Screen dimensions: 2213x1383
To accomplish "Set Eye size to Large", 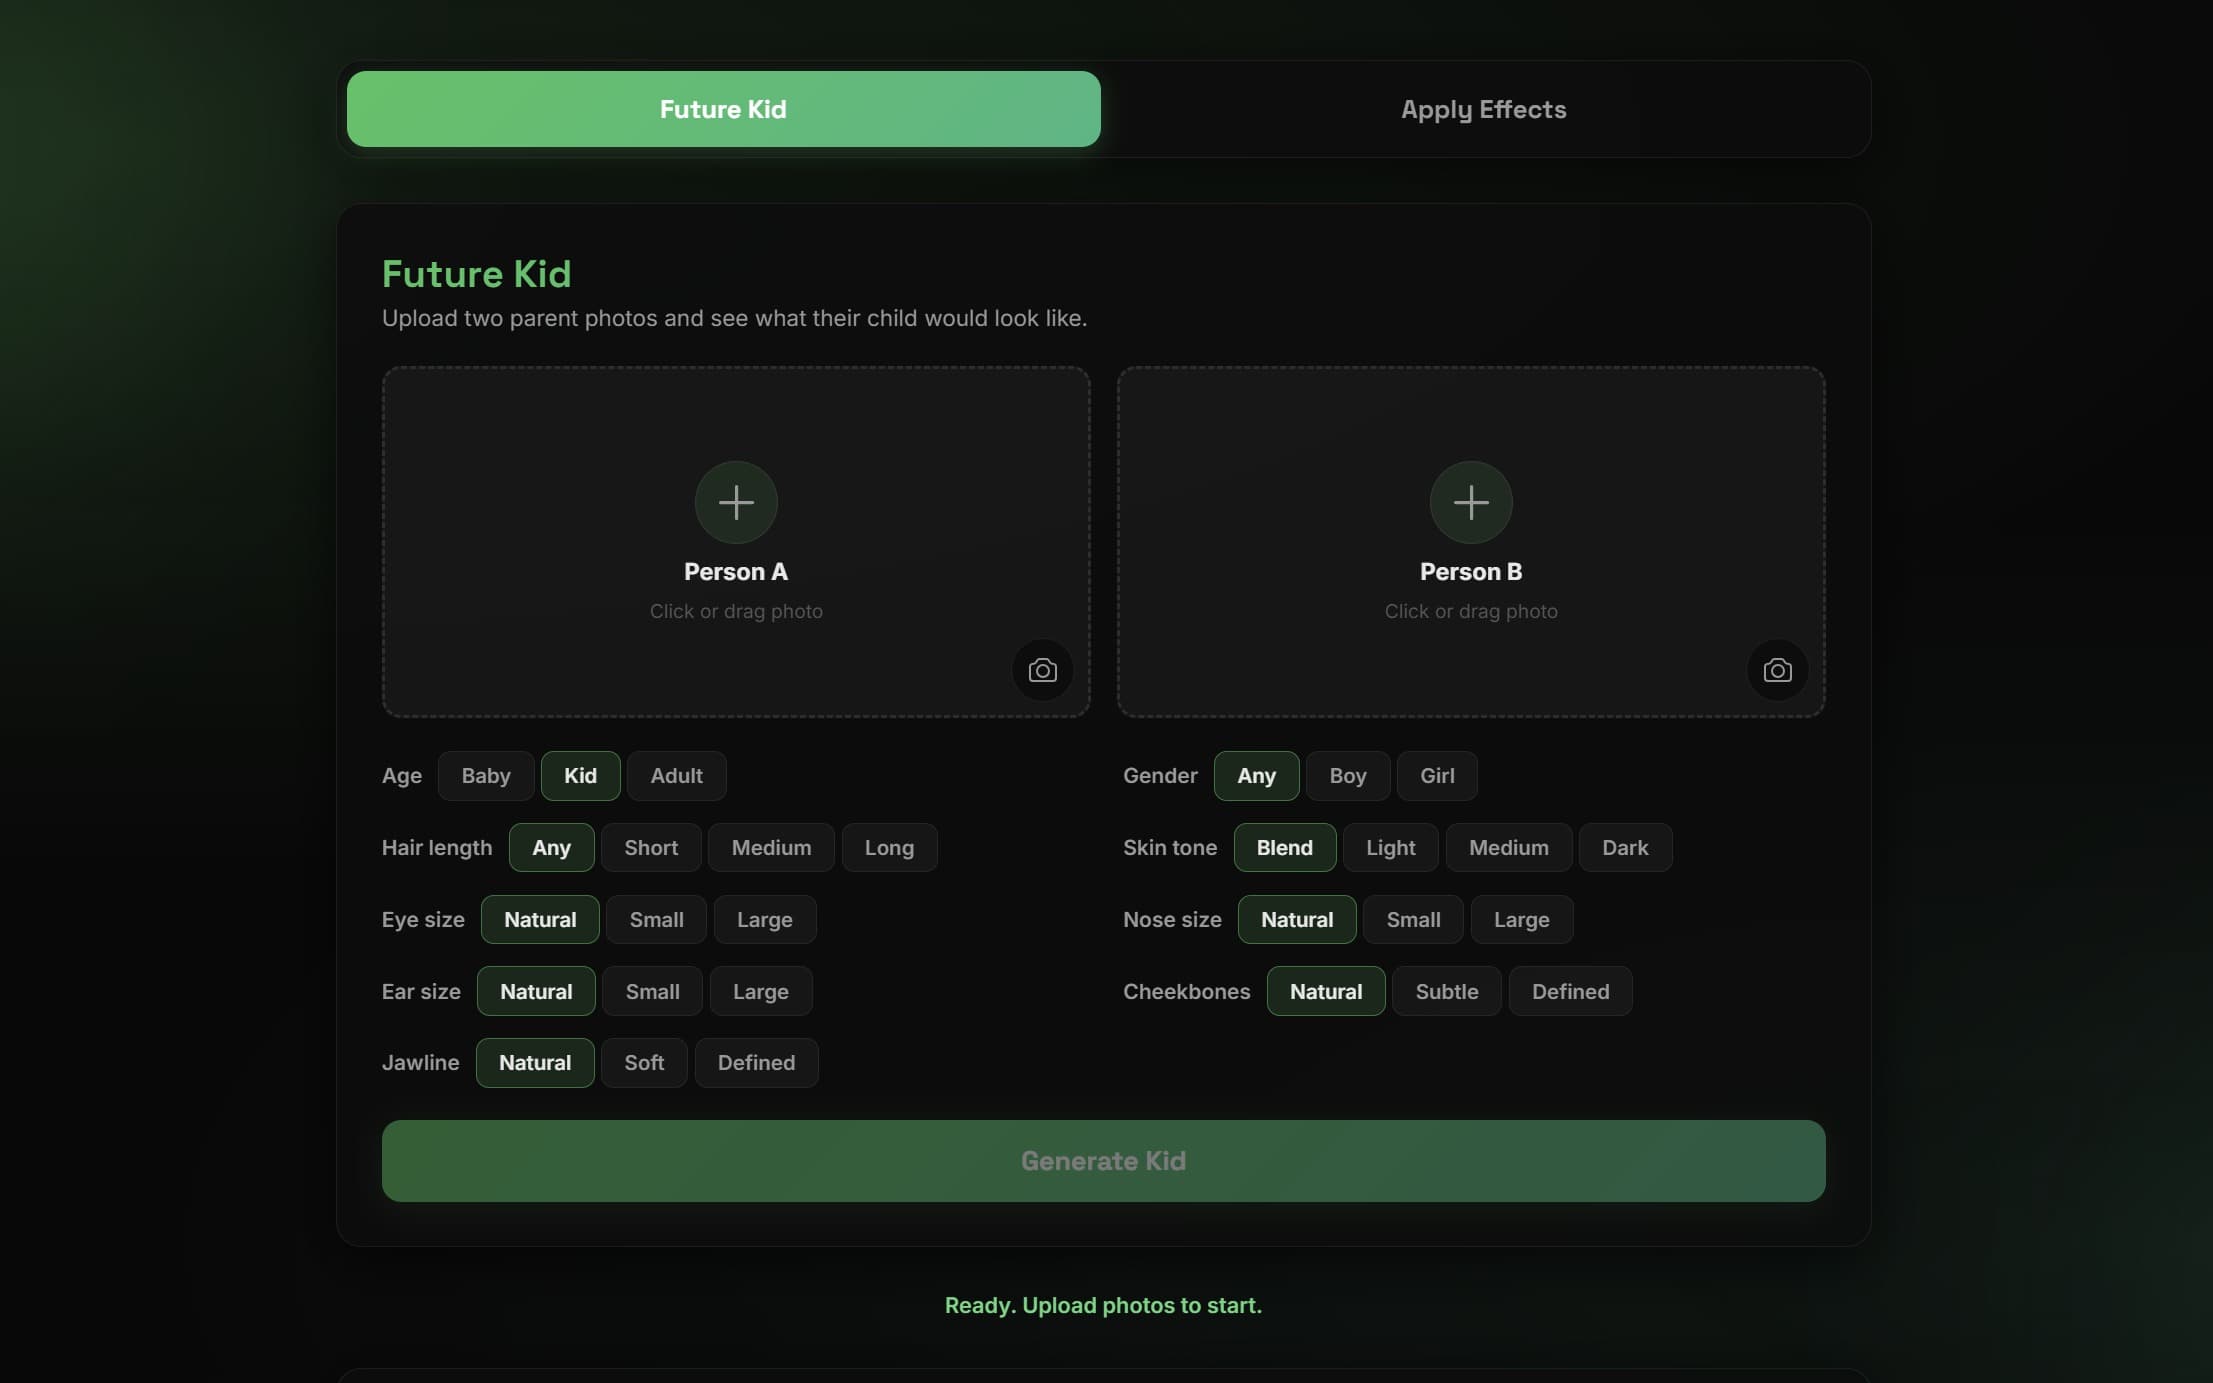I will pyautogui.click(x=764, y=920).
